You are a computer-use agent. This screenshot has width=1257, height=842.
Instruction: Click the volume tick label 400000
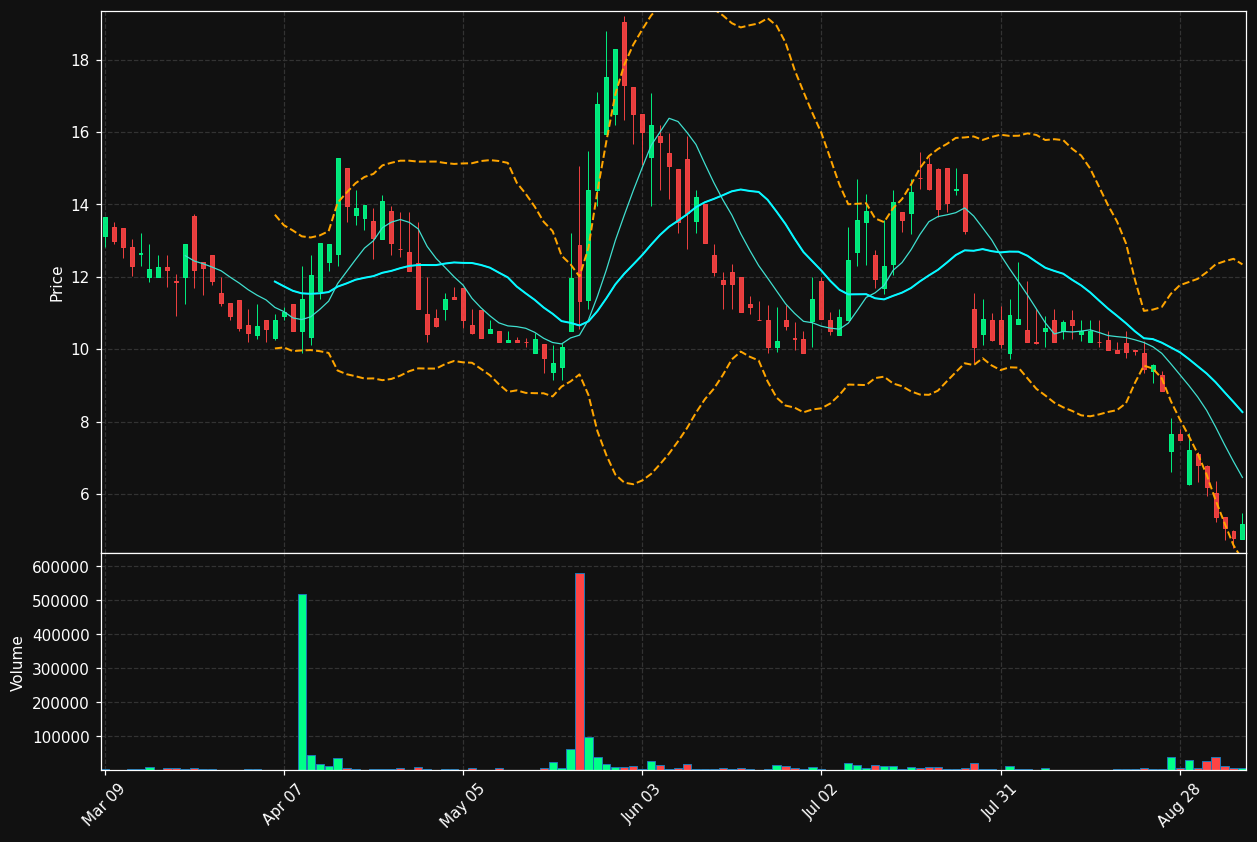62,635
